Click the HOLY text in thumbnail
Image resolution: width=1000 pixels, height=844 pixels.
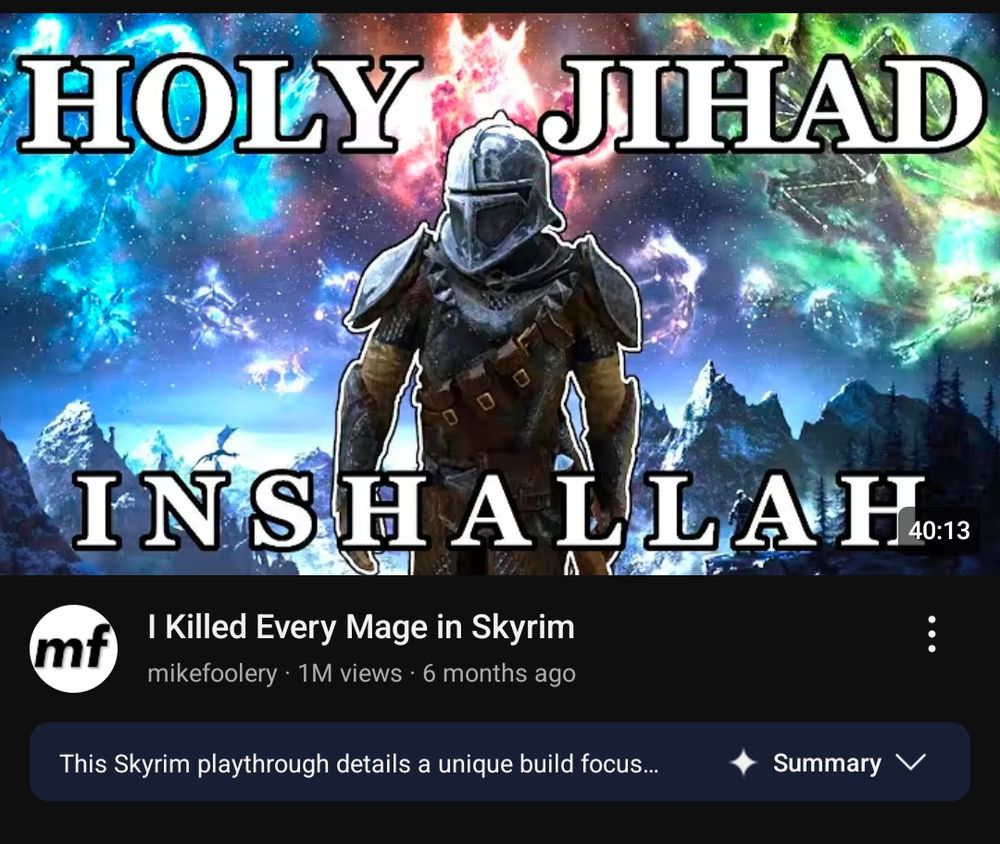[217, 103]
